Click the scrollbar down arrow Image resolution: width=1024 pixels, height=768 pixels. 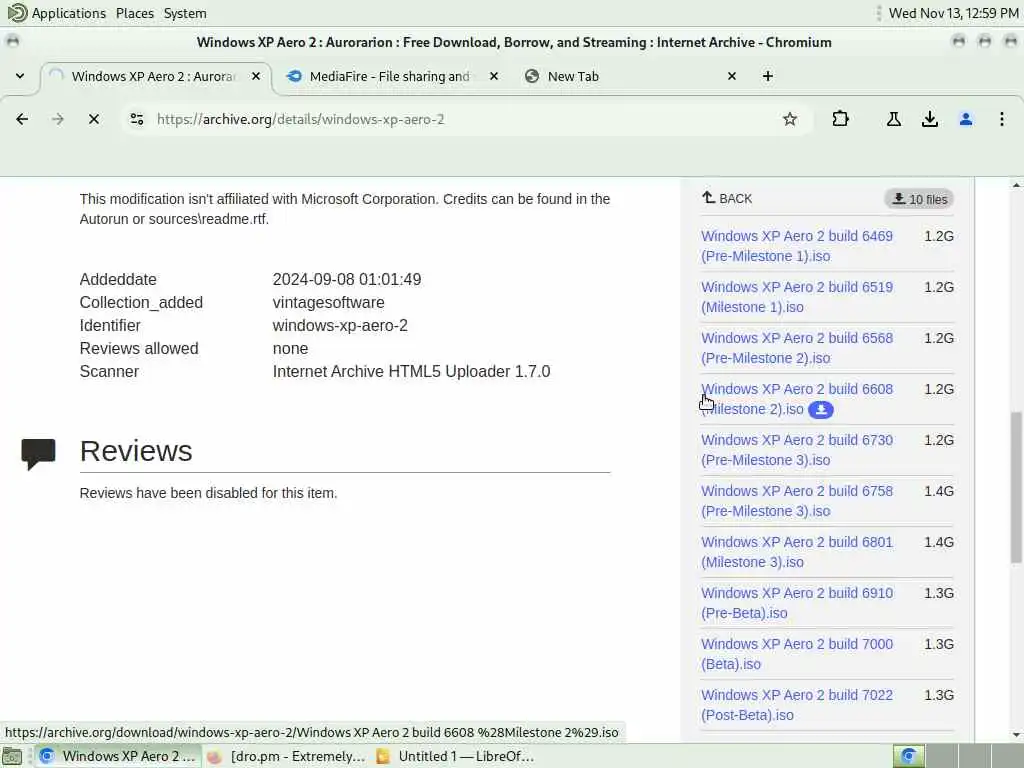[x=1016, y=735]
